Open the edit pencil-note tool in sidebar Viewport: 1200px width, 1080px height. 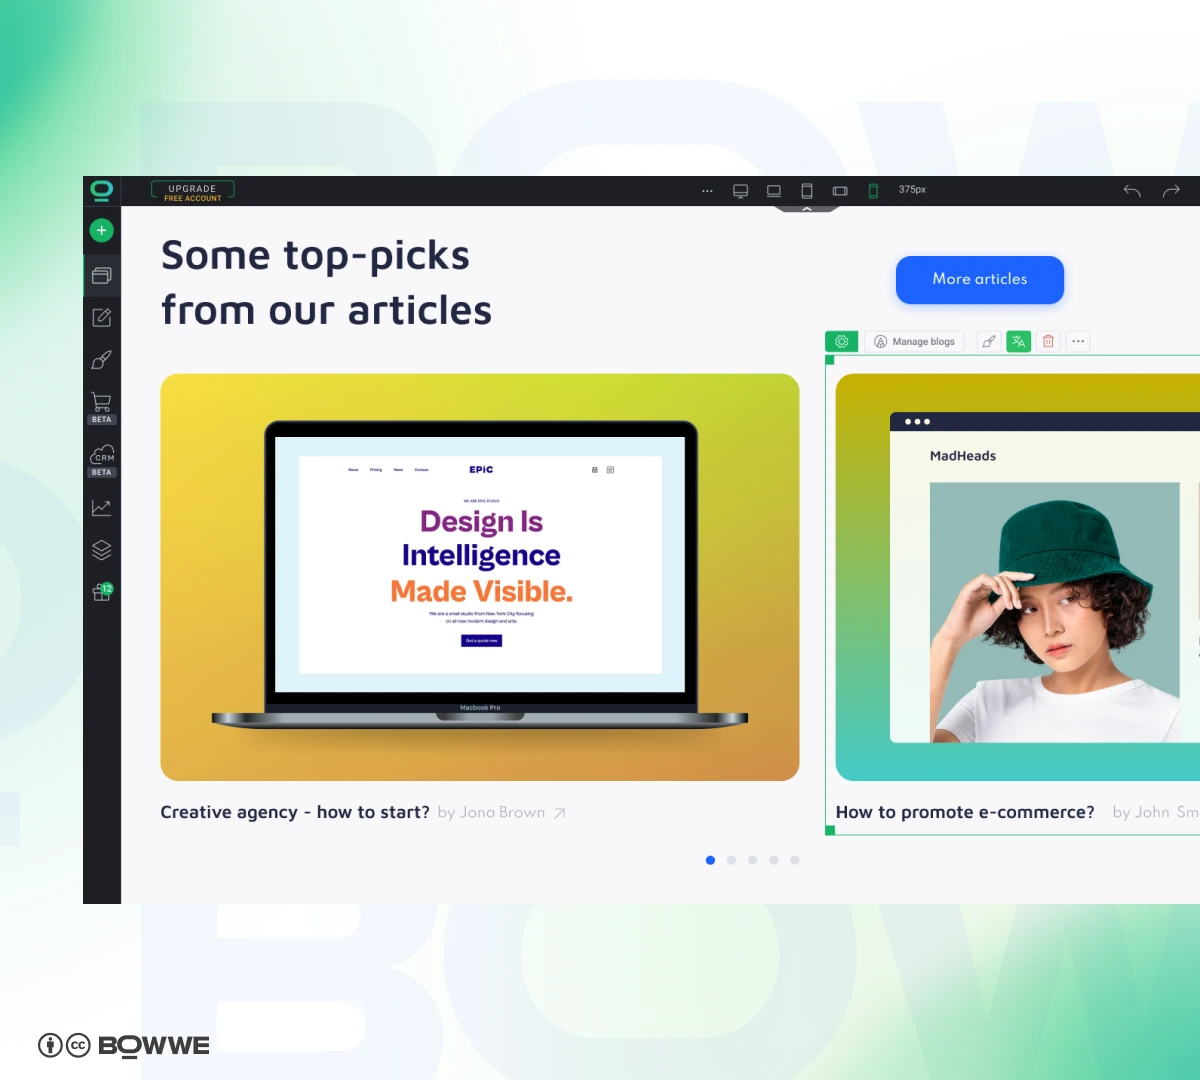coord(101,318)
